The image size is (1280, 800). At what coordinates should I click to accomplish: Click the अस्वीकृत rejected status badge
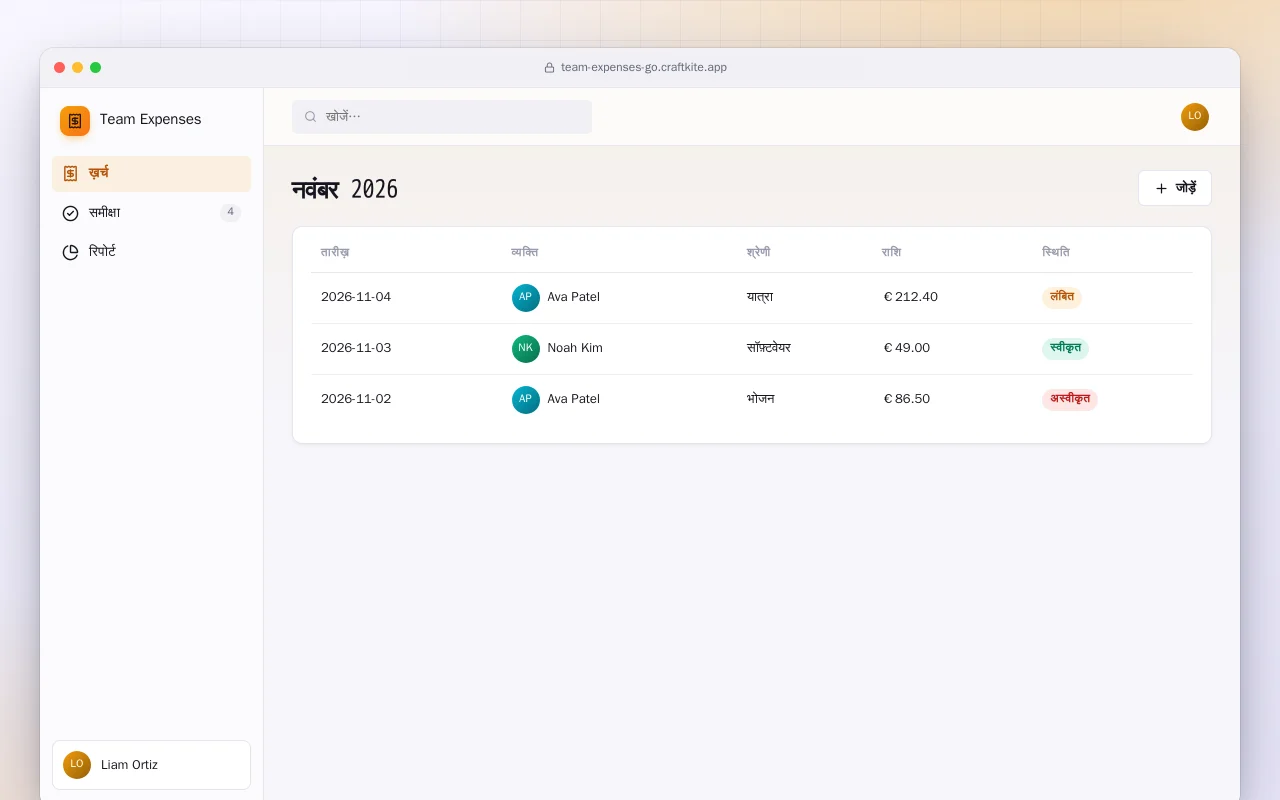[x=1070, y=399]
